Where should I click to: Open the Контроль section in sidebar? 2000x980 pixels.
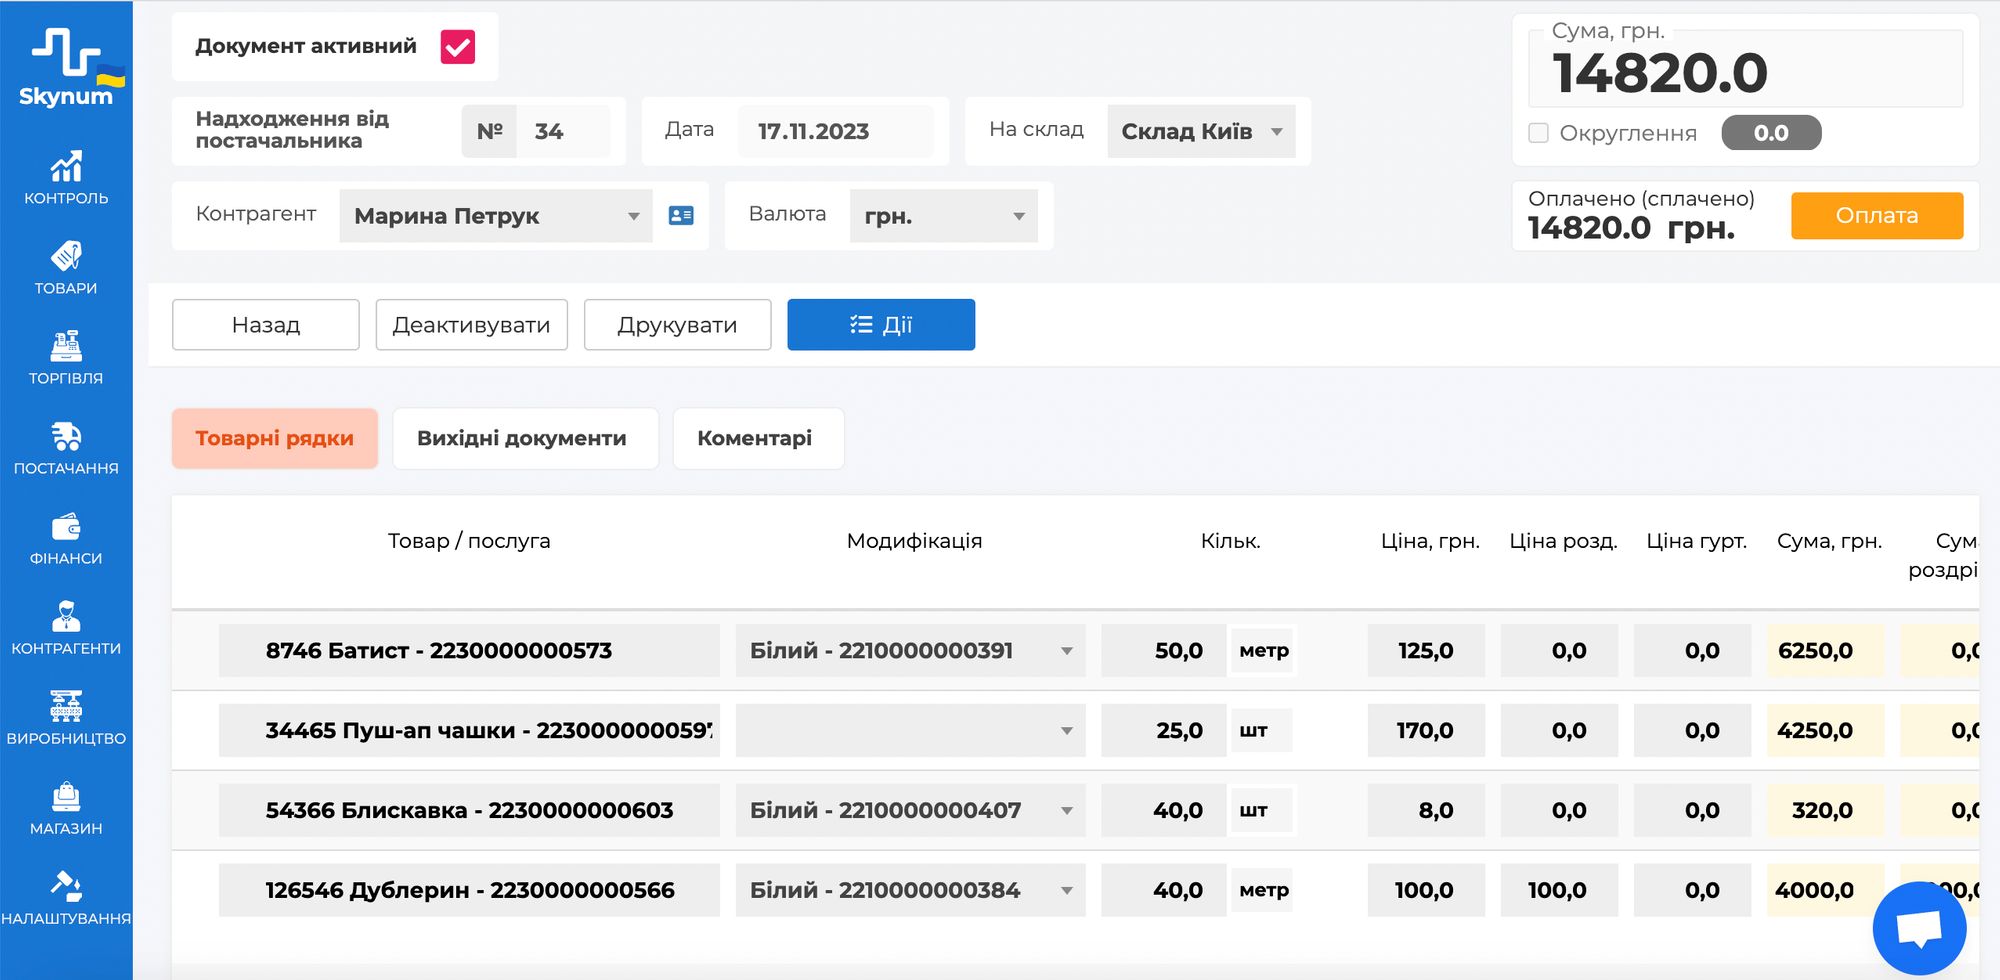tap(66, 178)
